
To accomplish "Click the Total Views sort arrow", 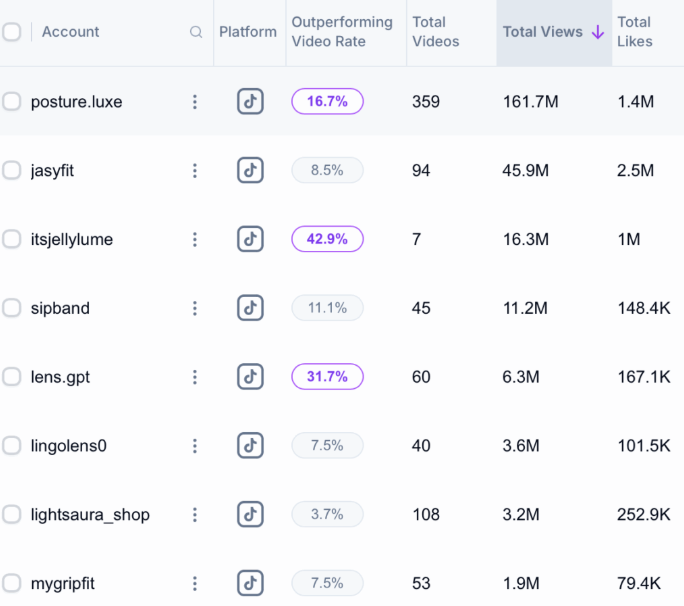I will [x=598, y=32].
